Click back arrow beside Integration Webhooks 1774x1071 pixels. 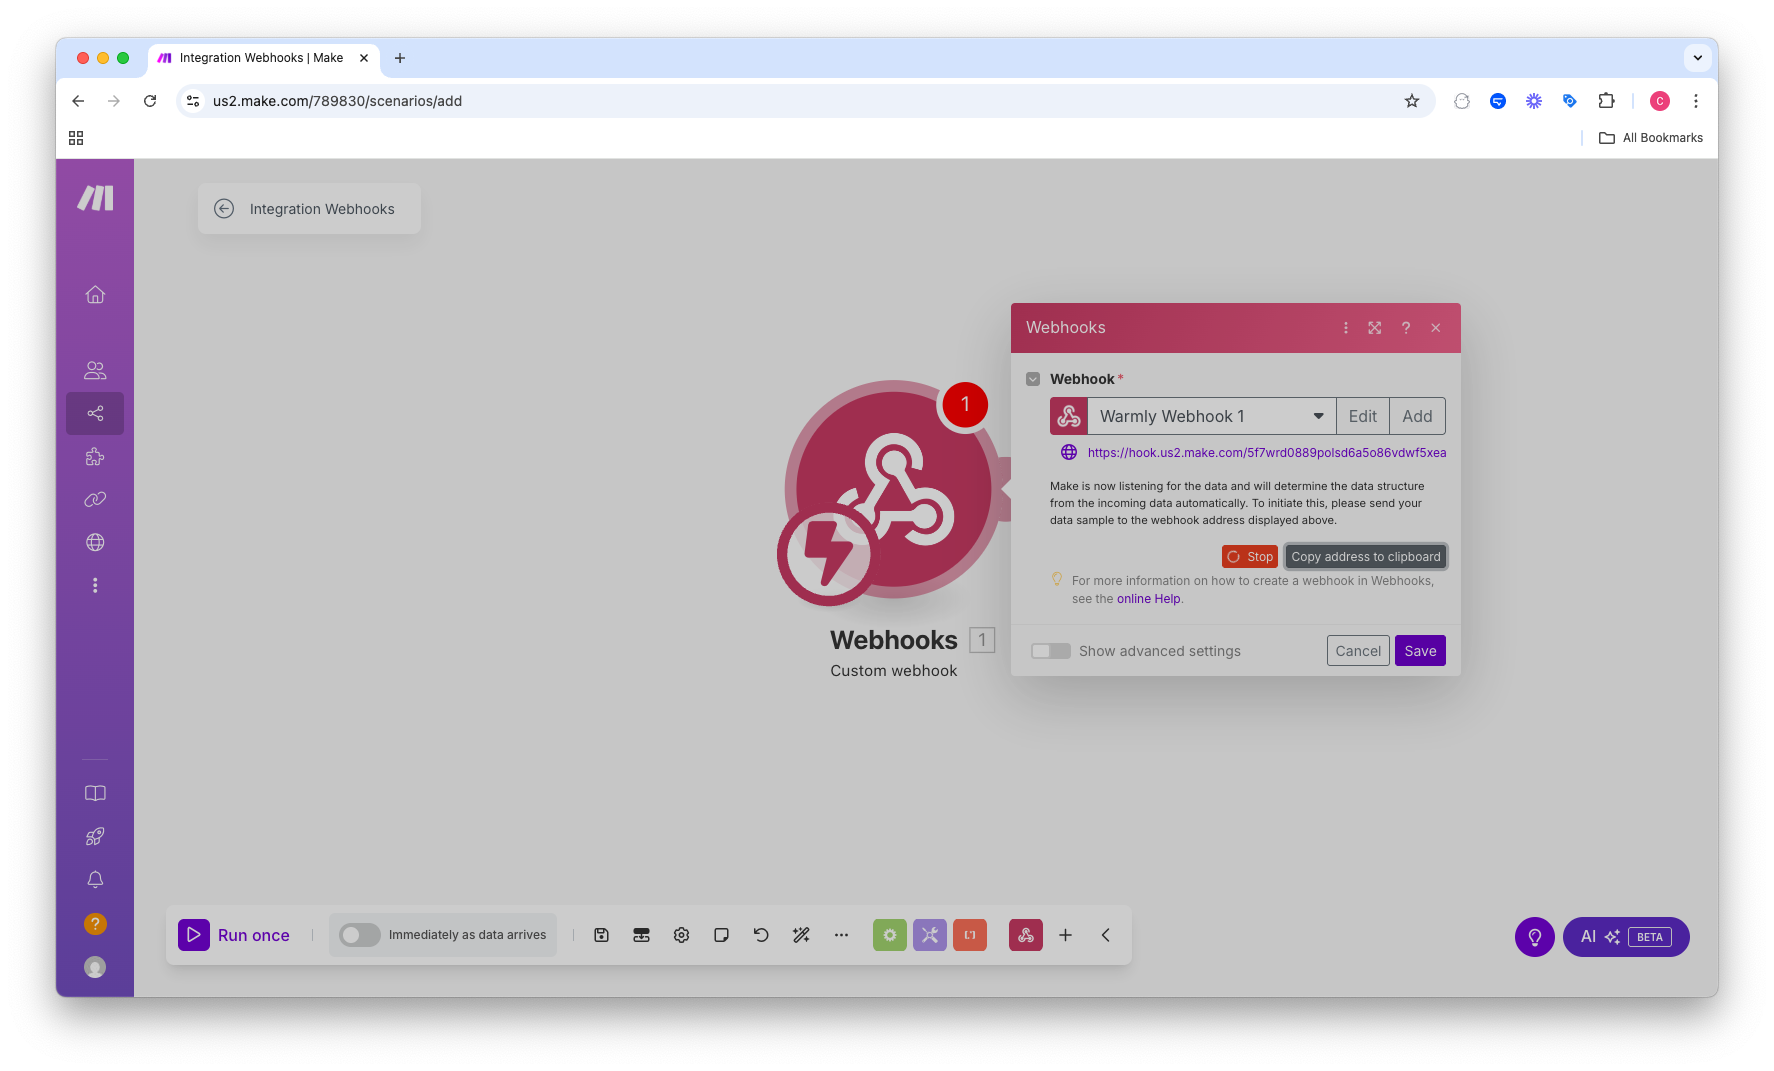click(224, 209)
